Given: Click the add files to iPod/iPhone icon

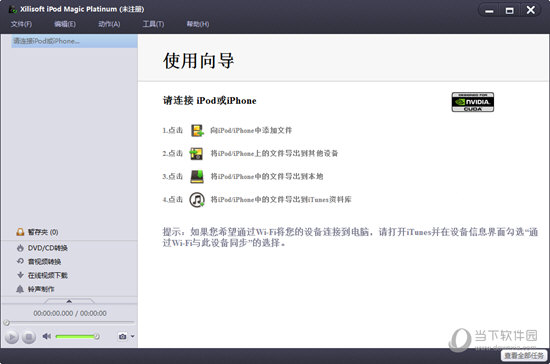Looking at the screenshot, I should 197,130.
